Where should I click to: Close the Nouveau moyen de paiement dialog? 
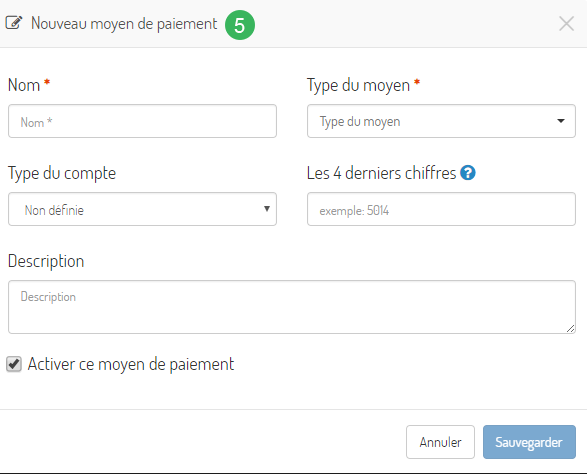point(566,24)
